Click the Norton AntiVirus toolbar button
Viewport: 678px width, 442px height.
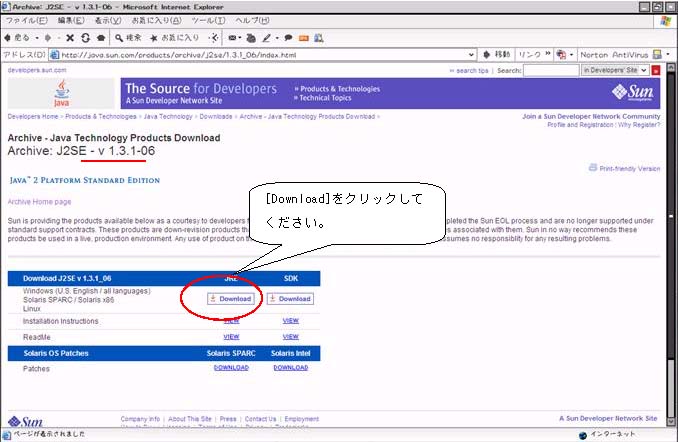611,54
